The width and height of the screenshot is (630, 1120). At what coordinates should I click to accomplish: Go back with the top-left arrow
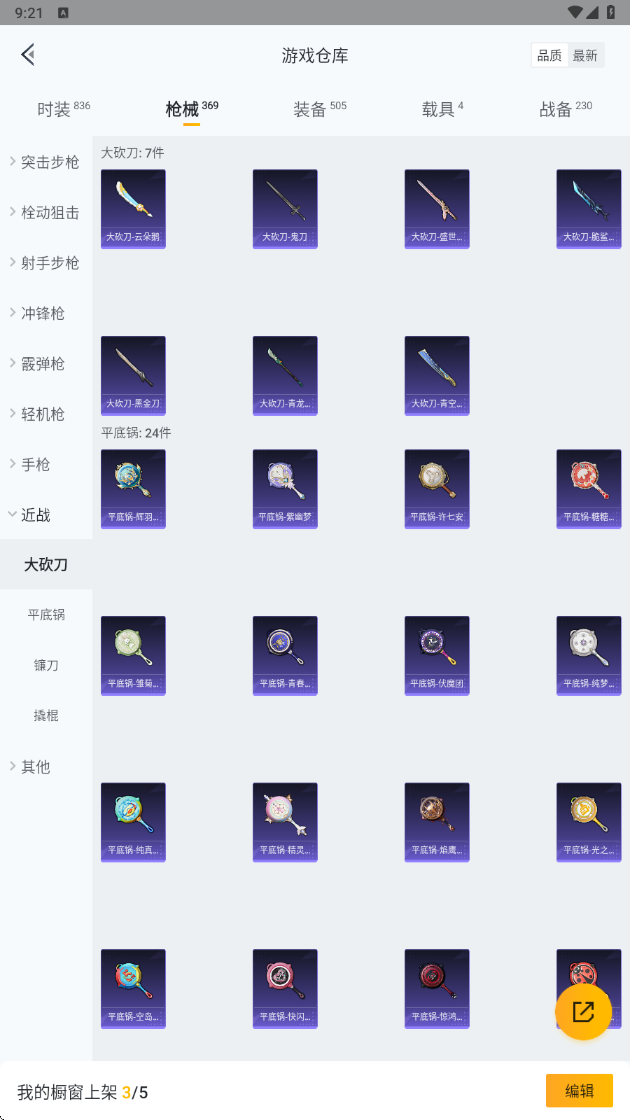coord(29,54)
